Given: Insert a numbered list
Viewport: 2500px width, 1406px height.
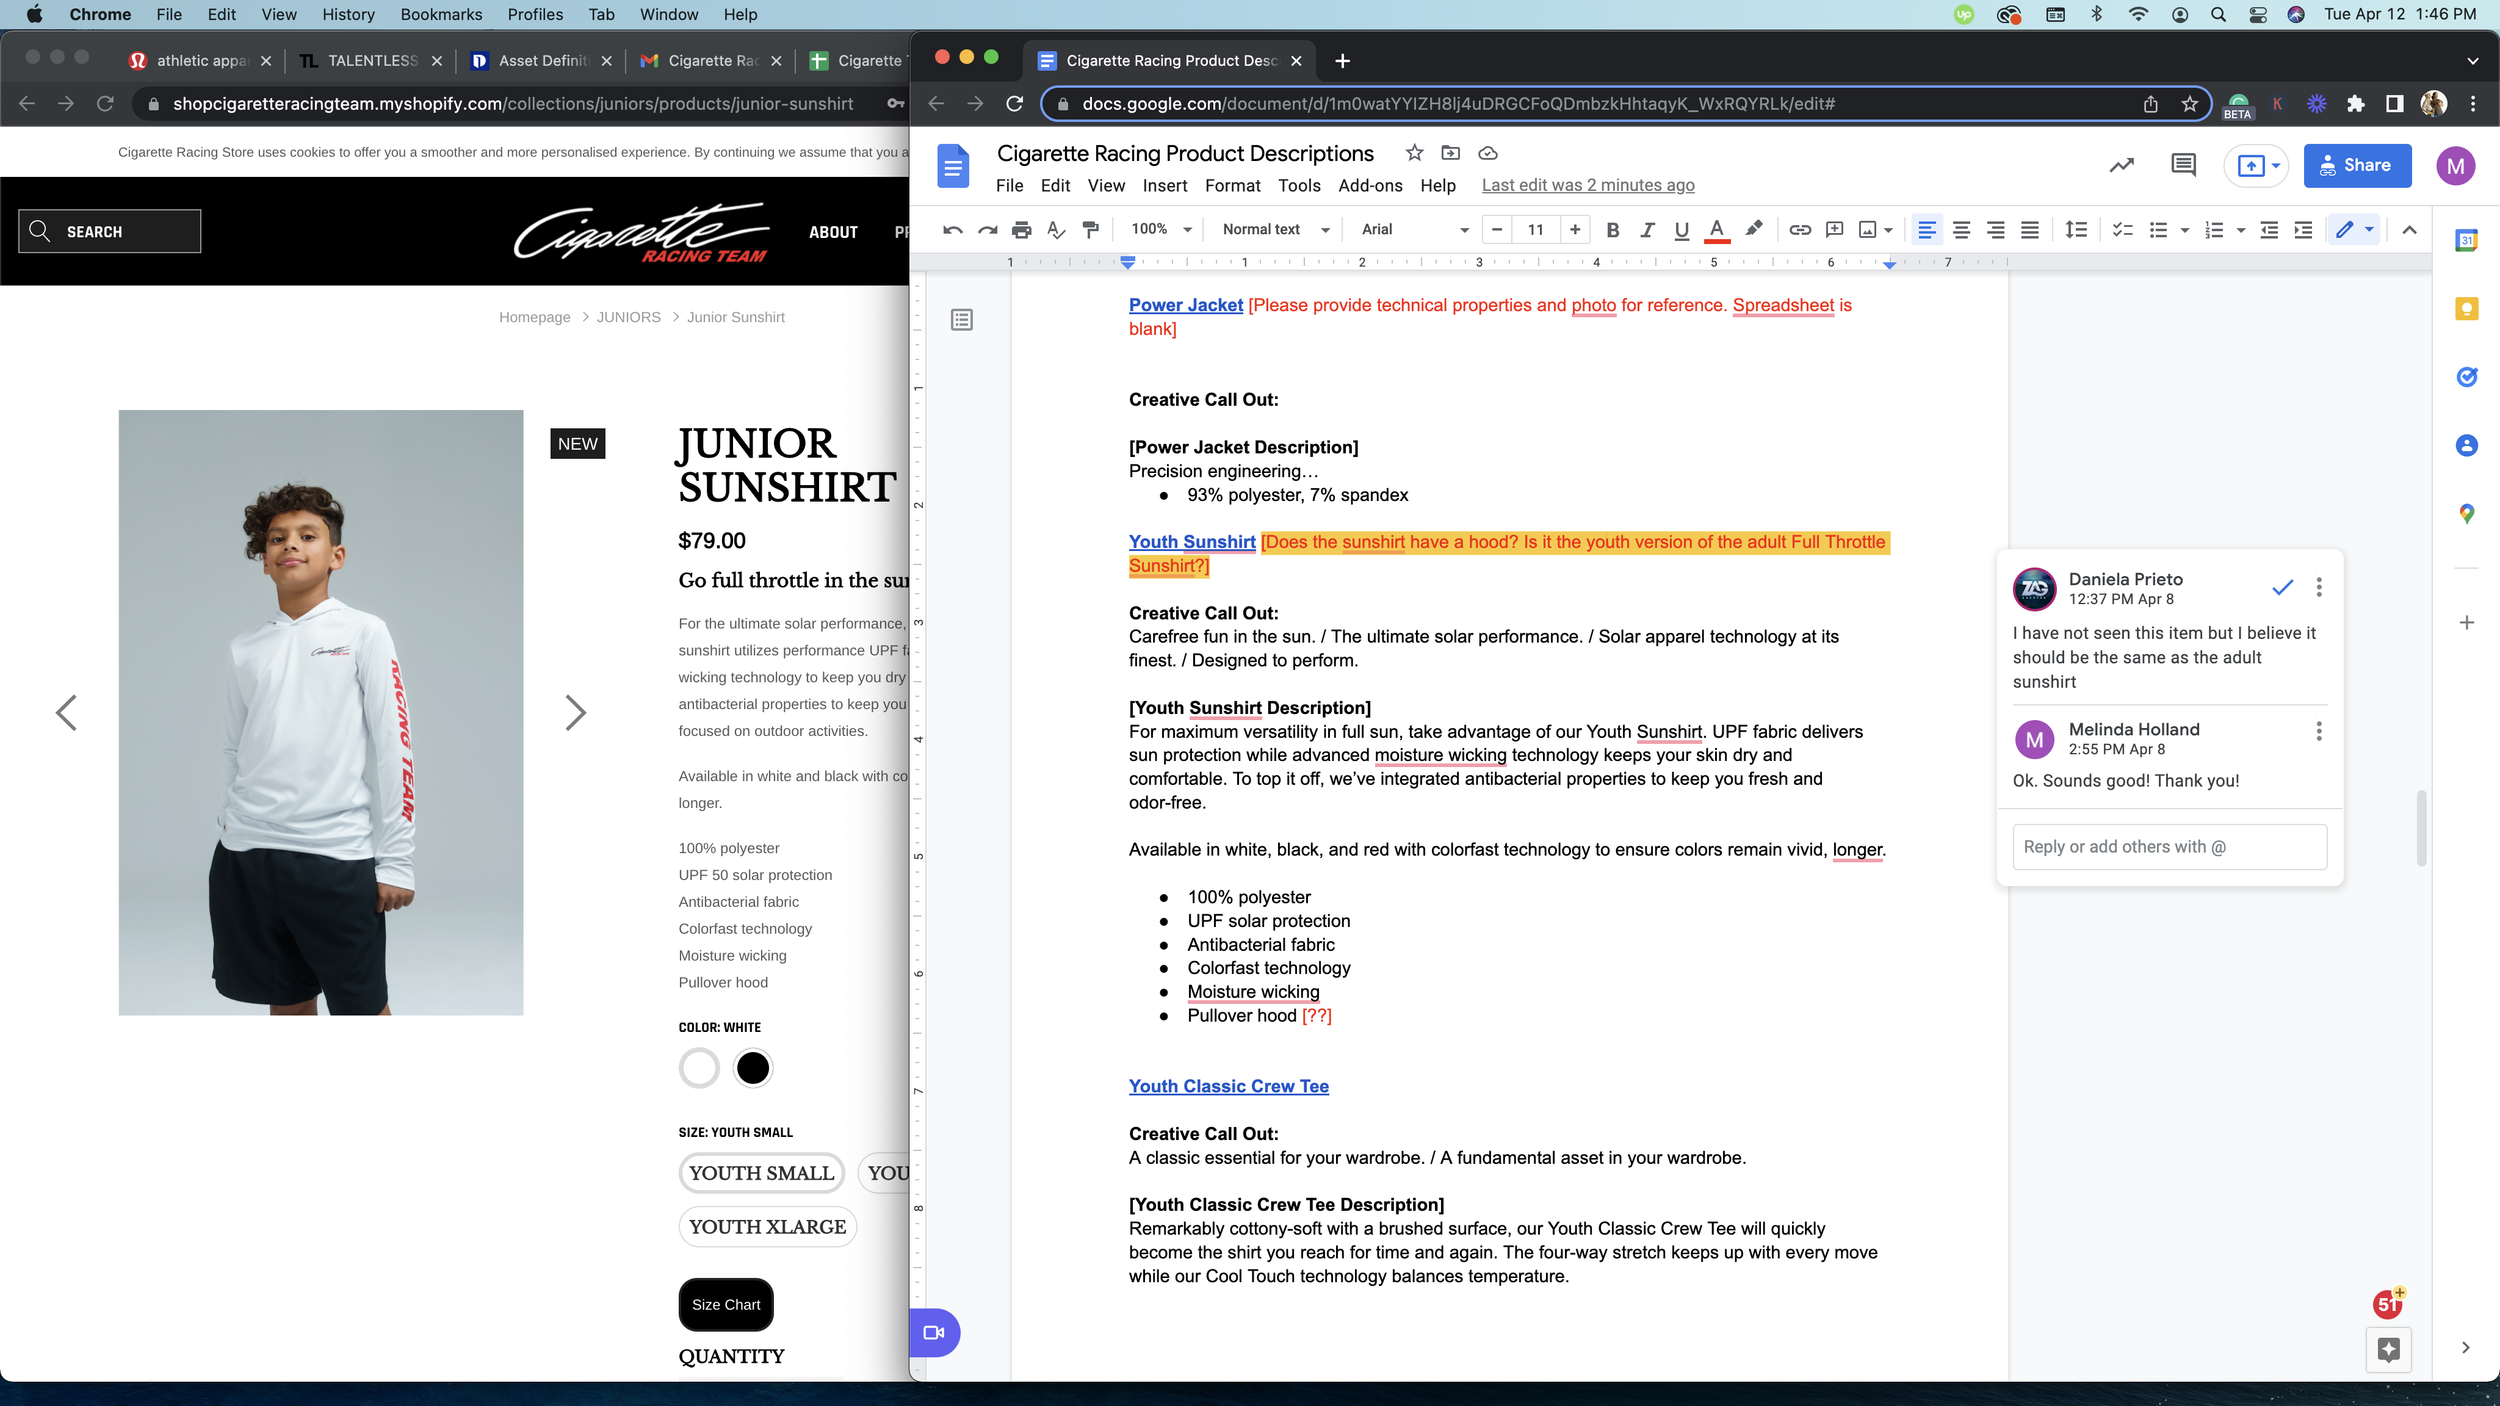Looking at the screenshot, I should click(2214, 230).
